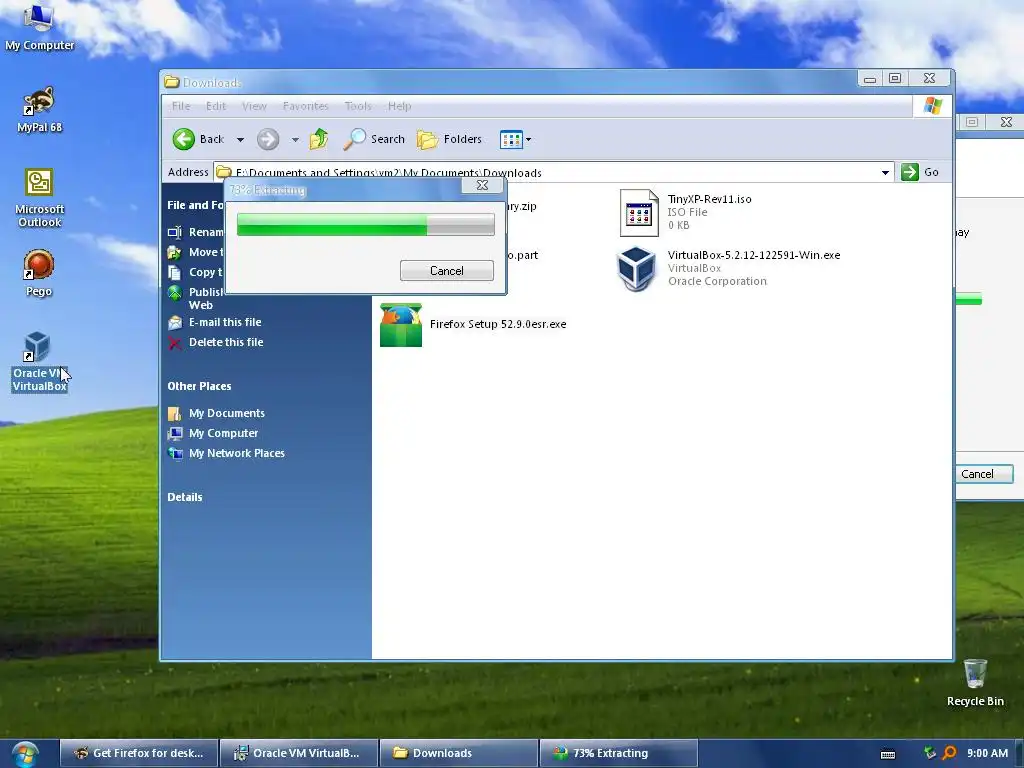This screenshot has width=1024, height=768.
Task: Open the Search pane in Explorer
Action: pyautogui.click(x=374, y=139)
